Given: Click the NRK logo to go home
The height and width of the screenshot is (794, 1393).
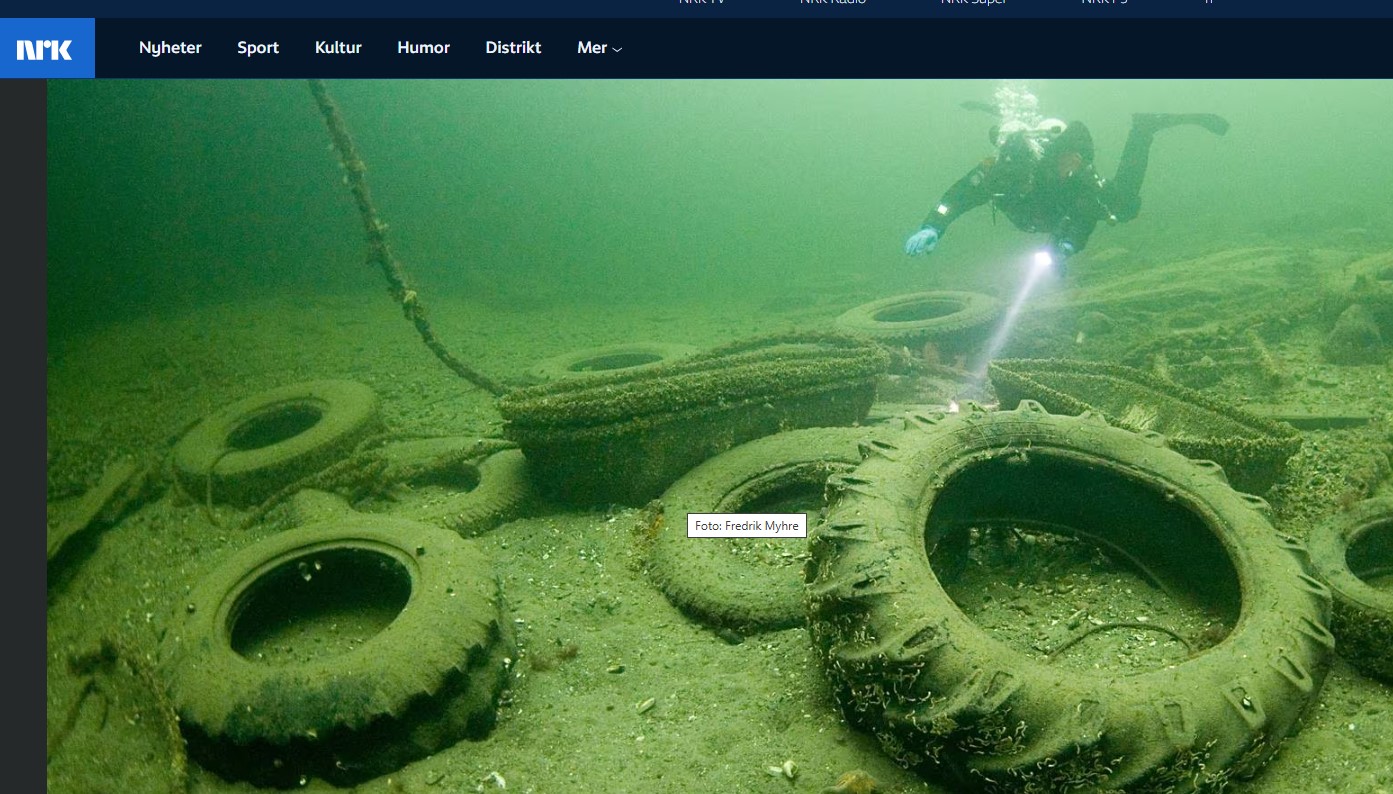Looking at the screenshot, I should point(46,48).
